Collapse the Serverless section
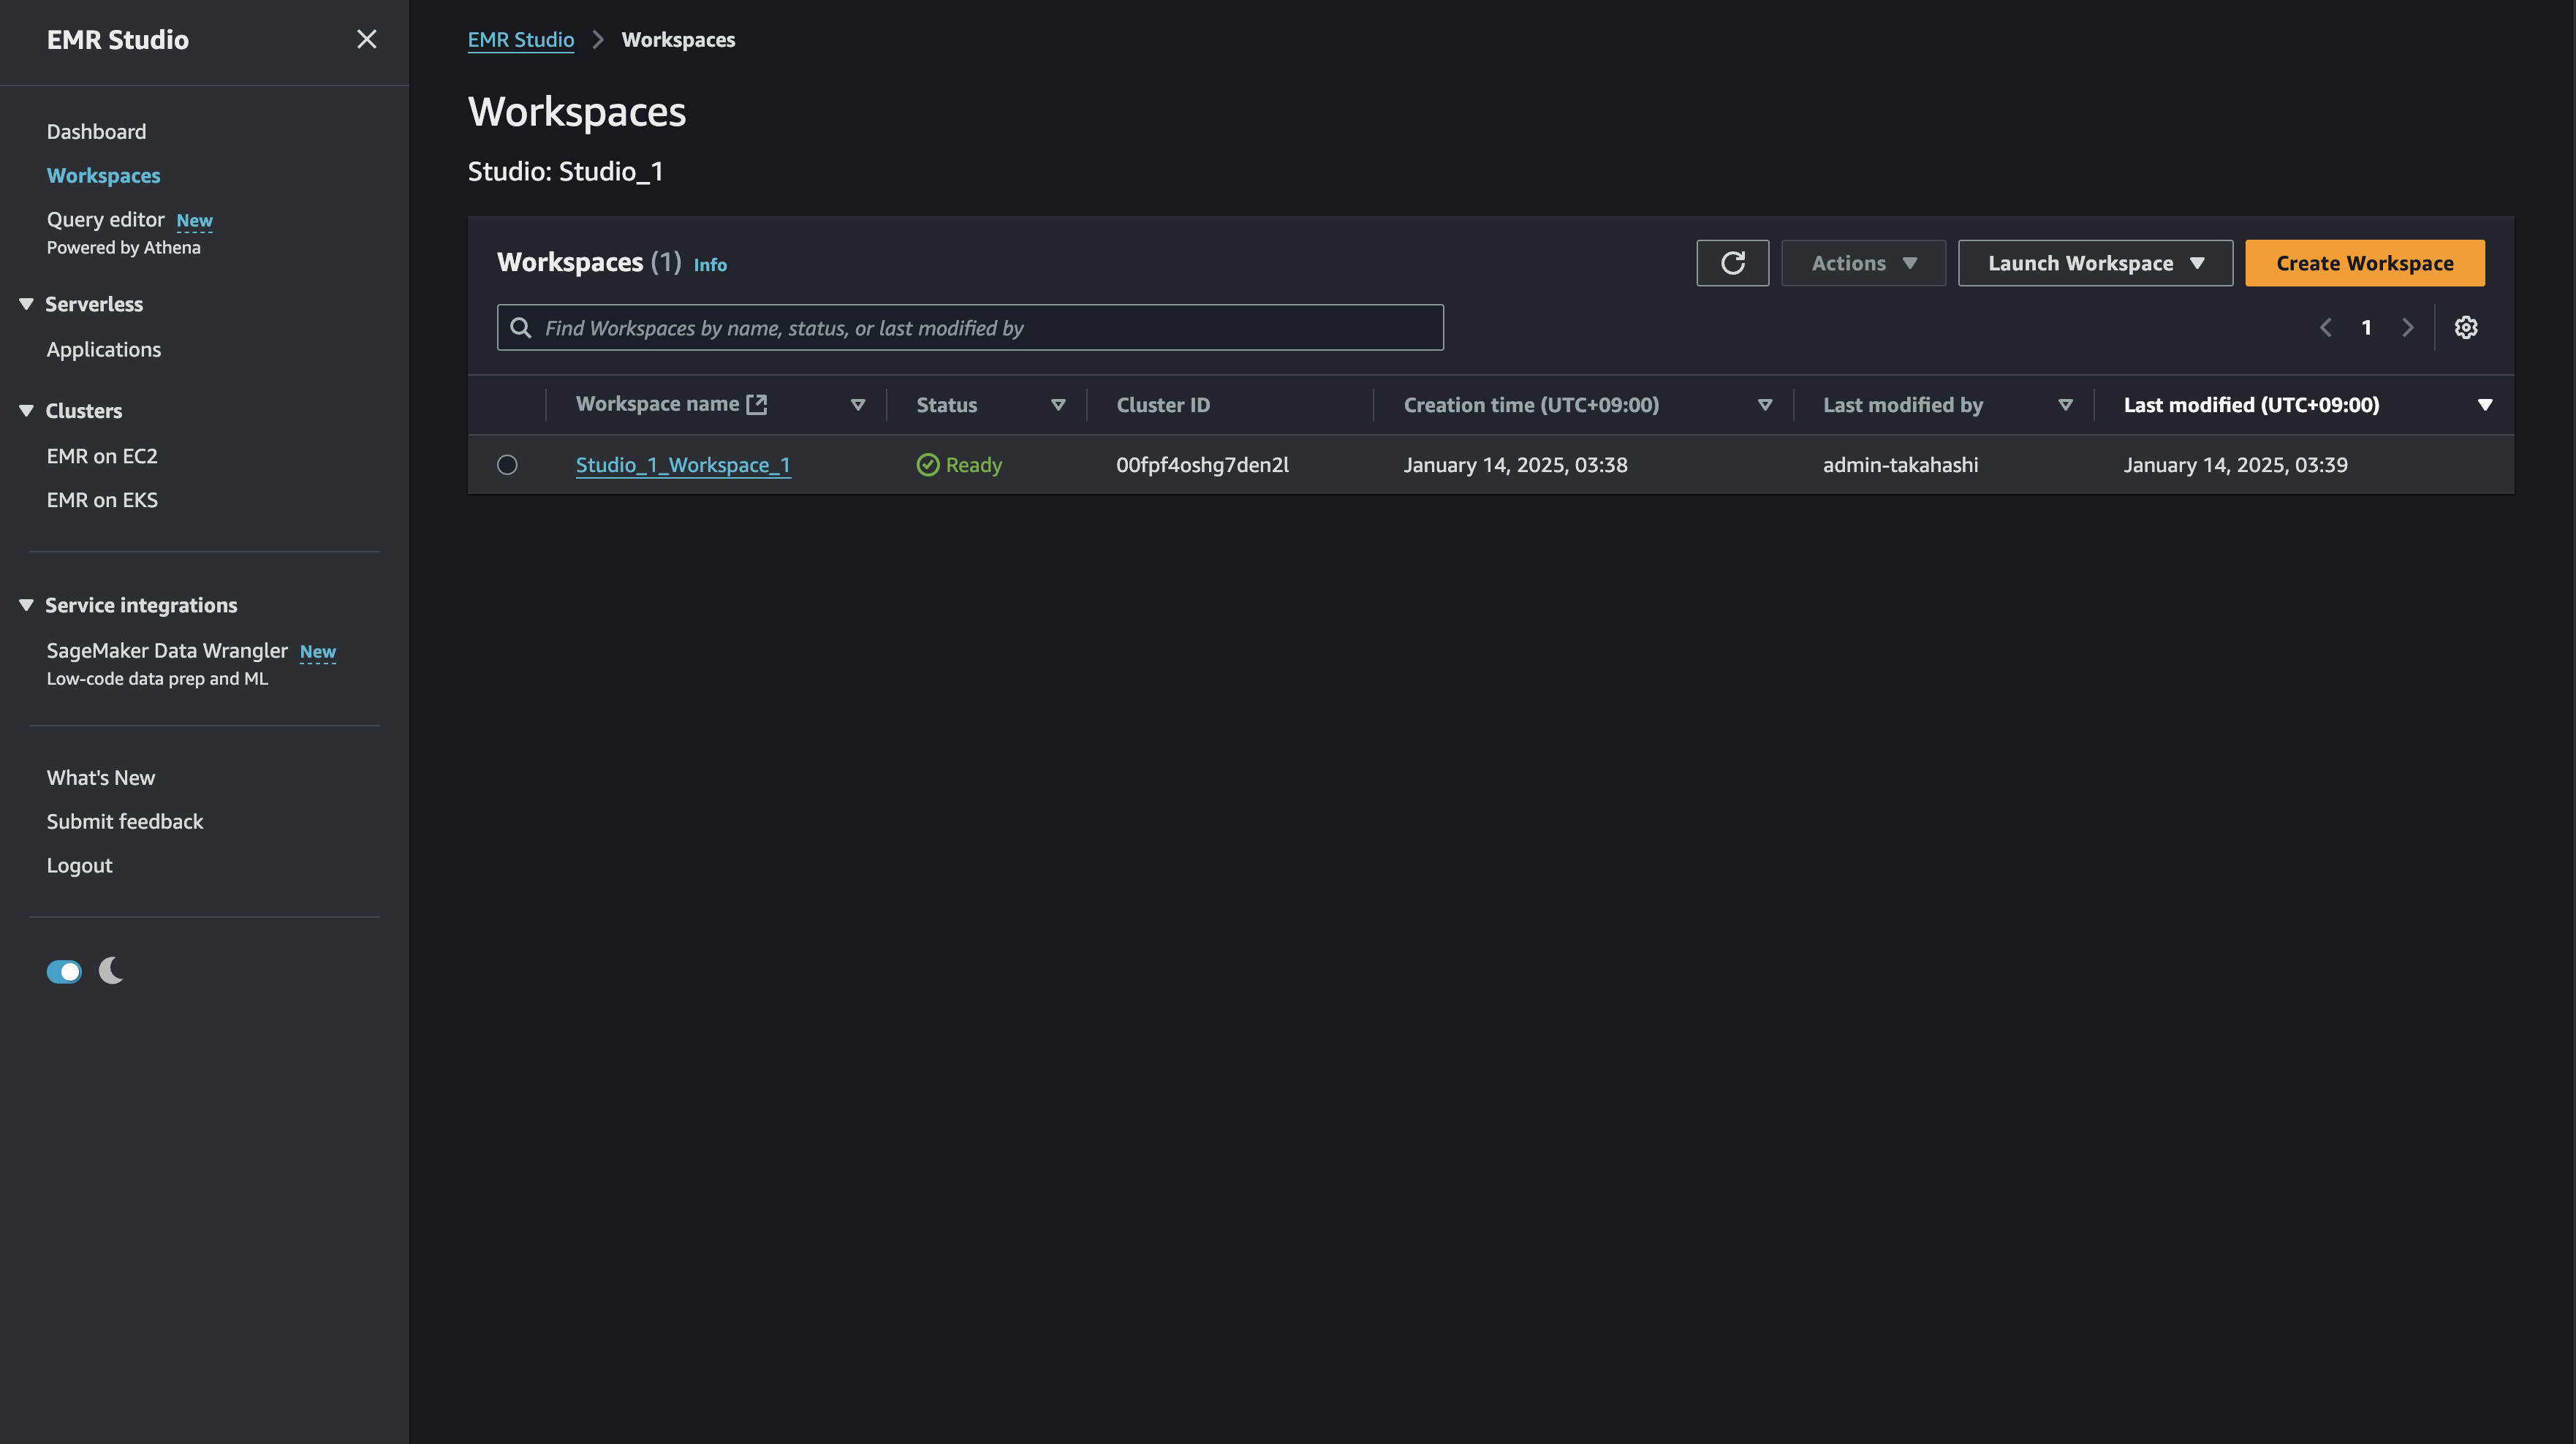 26,304
